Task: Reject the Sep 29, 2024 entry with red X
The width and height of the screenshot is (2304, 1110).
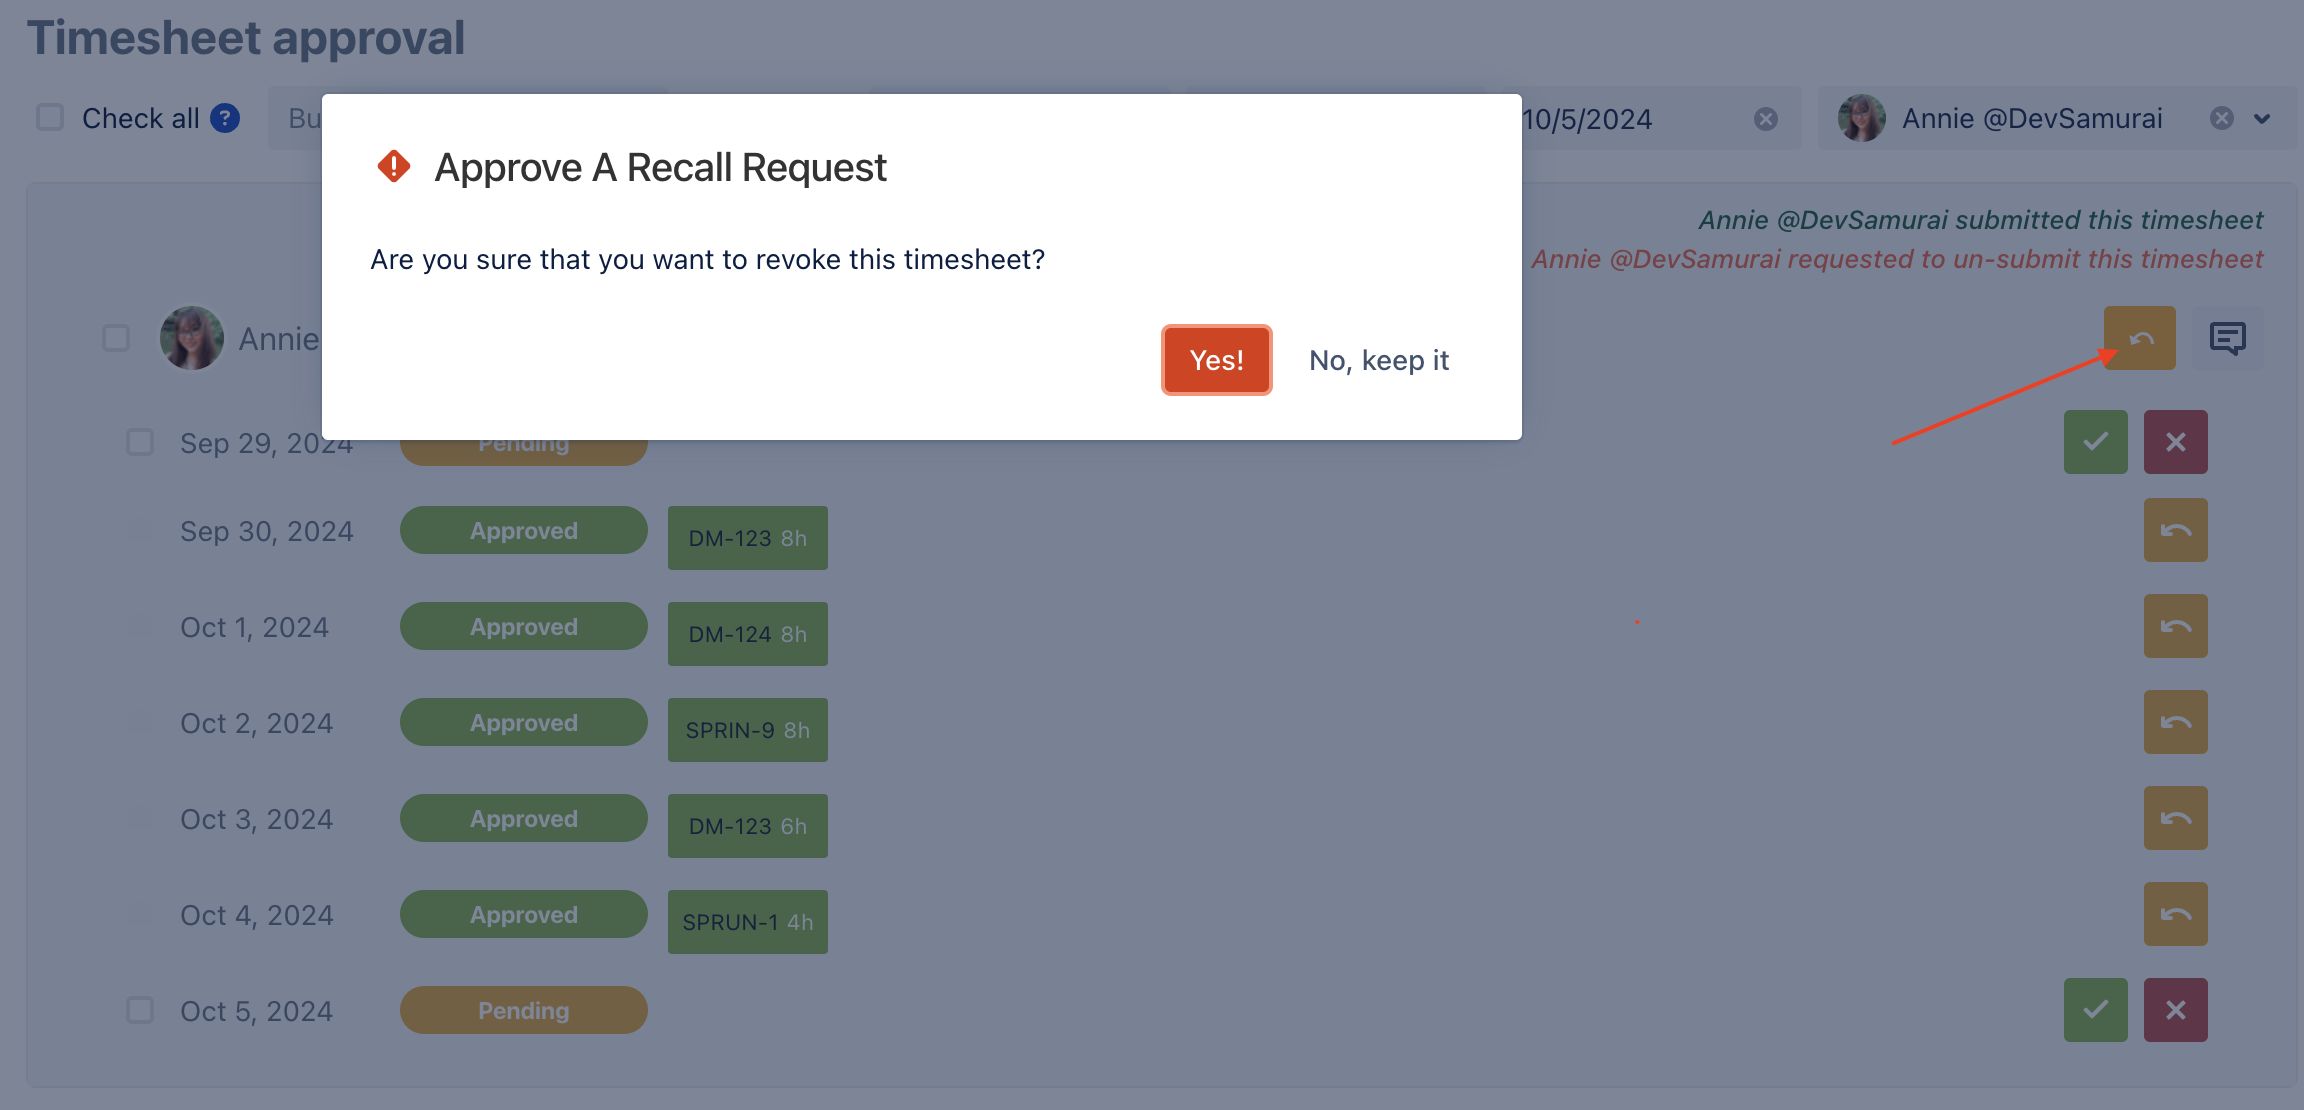Action: coord(2175,442)
